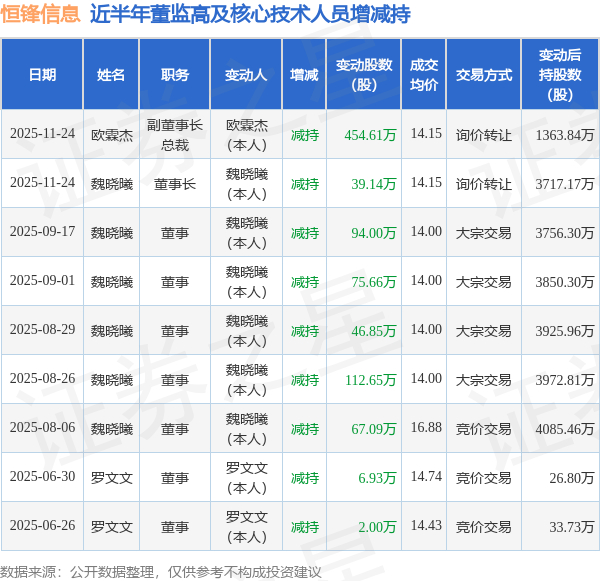Image resolution: width=600 pixels, height=581 pixels.
Task: Click the name cell 欧霖杰
Action: click(x=112, y=135)
